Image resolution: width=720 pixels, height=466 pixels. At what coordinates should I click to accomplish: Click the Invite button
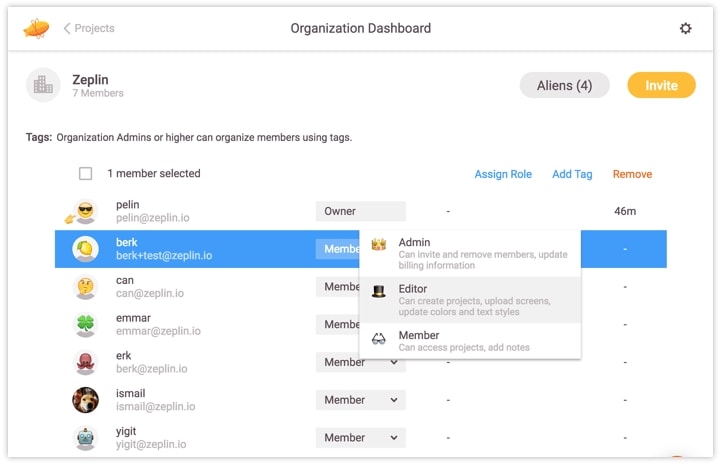click(661, 85)
